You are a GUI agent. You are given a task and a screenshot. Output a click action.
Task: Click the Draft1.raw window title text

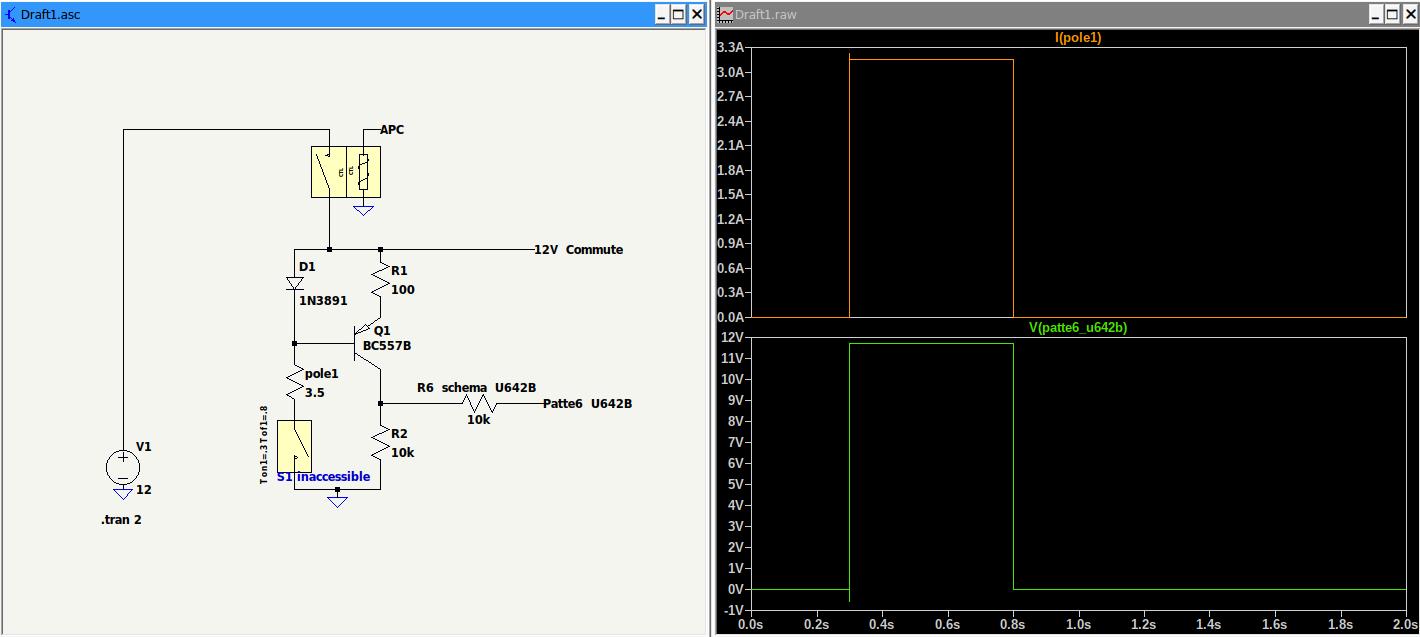766,14
